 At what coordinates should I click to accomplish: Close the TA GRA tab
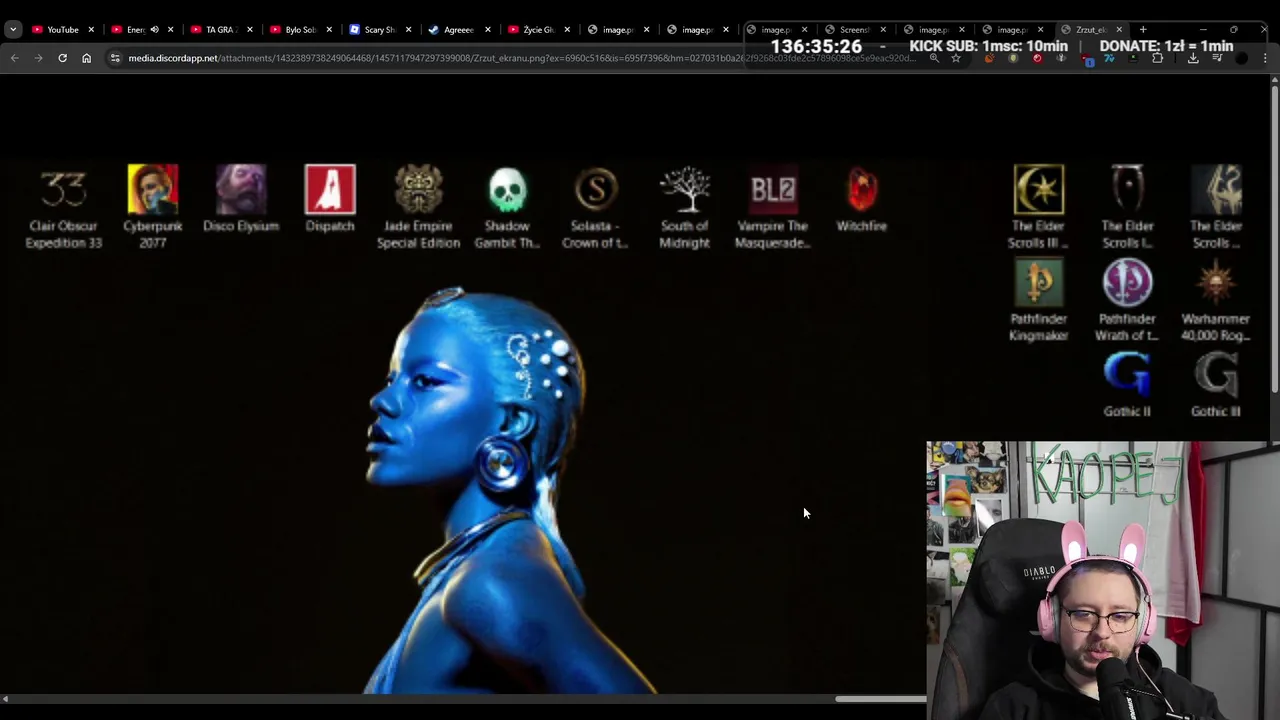[250, 30]
